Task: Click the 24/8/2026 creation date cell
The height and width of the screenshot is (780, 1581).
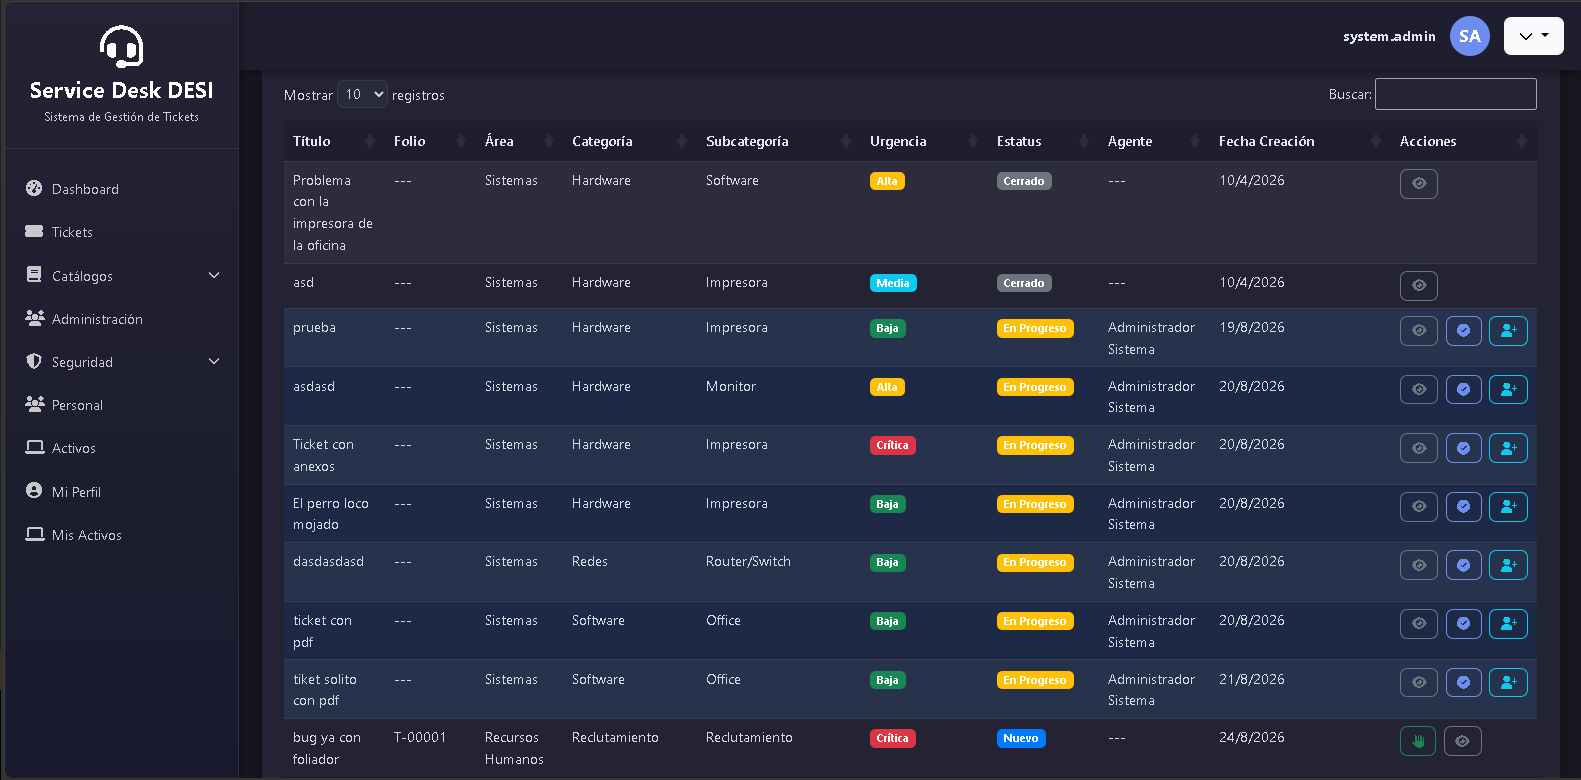Action: 1252,737
